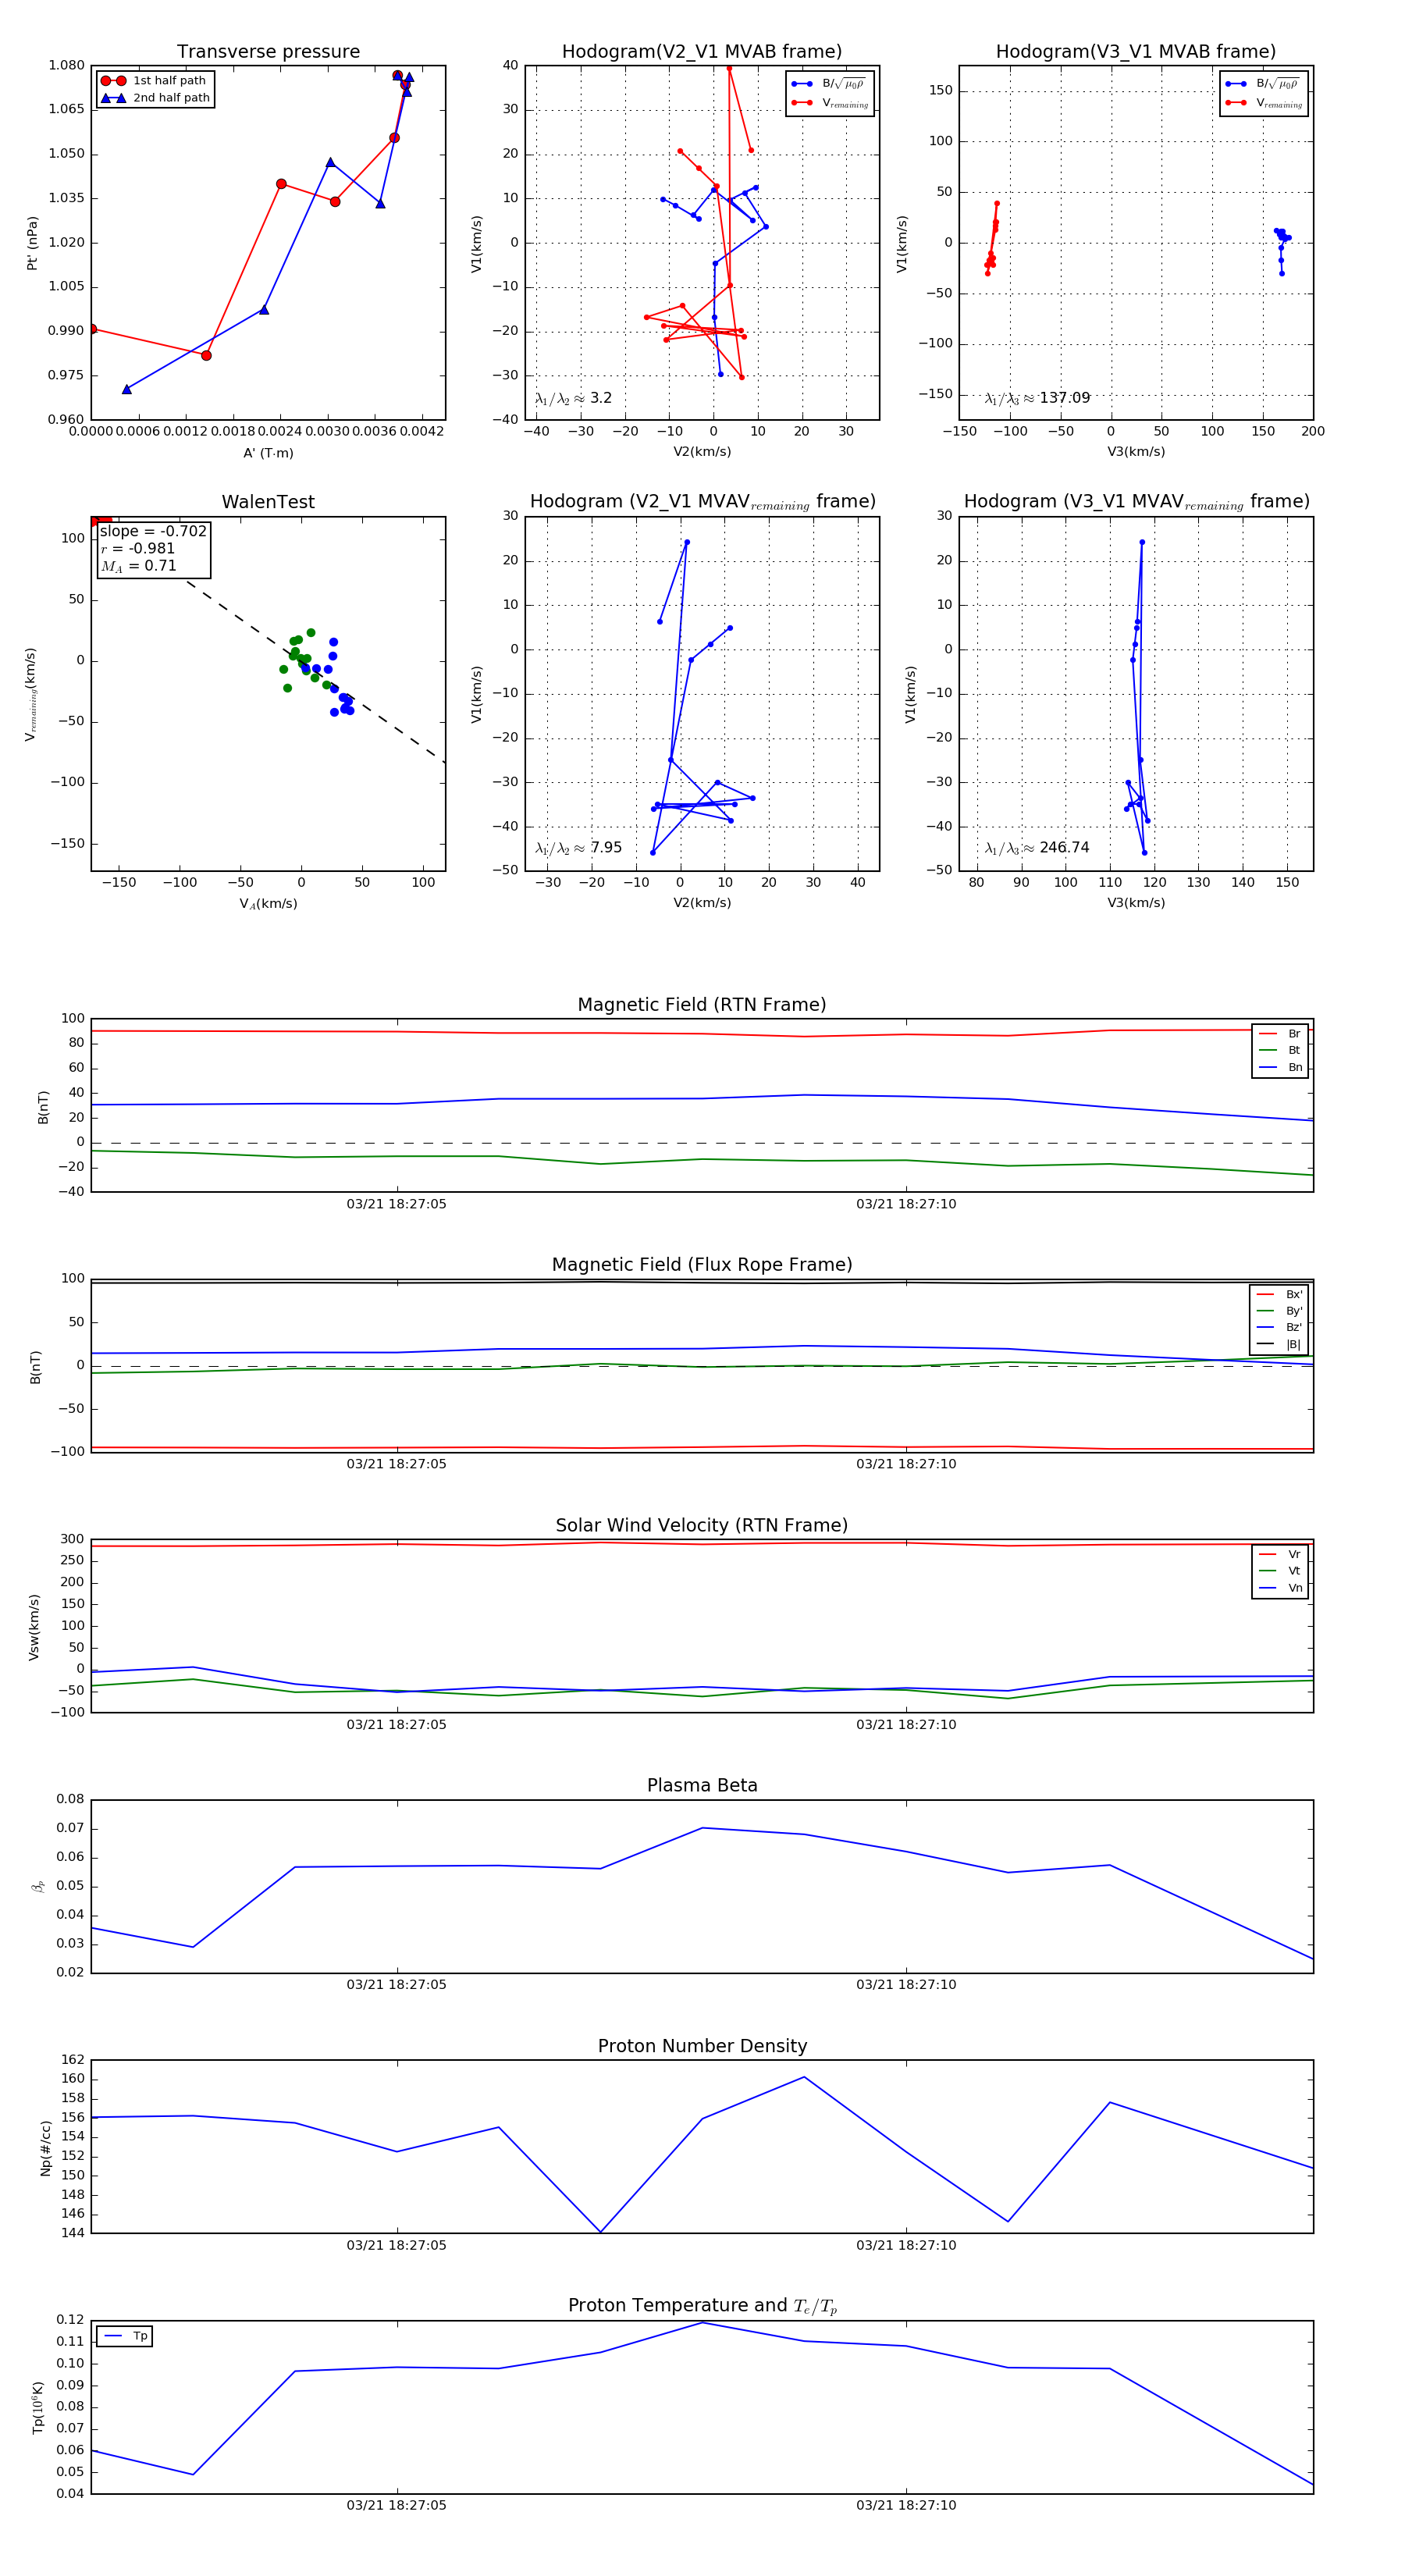Click the "Hodogram(V2_V1 MVAB frame)" title

pyautogui.click(x=702, y=52)
